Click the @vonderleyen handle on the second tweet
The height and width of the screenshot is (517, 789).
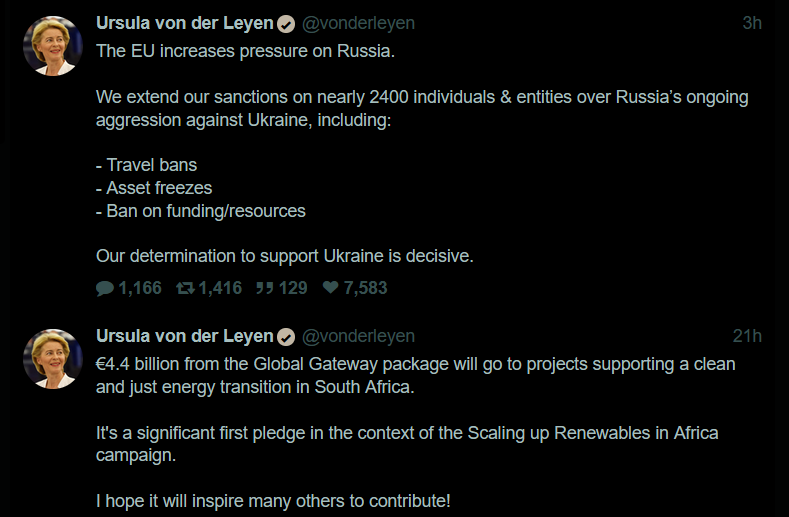point(358,336)
